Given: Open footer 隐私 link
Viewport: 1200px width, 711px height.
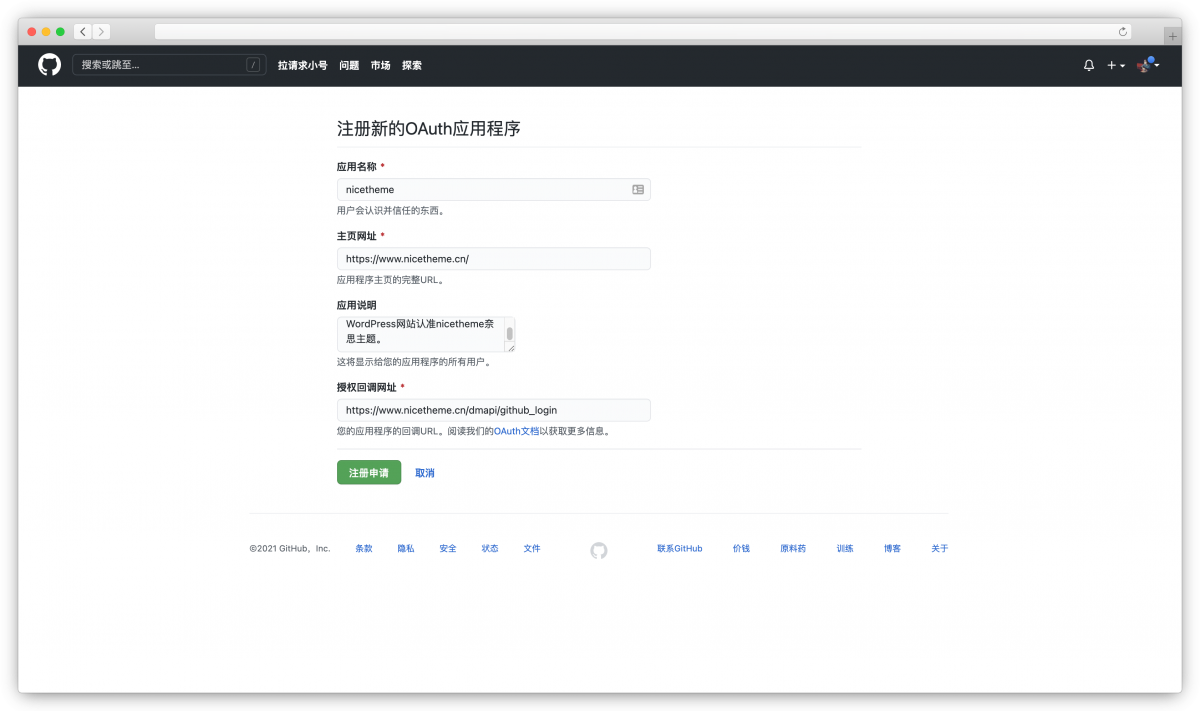Looking at the screenshot, I should coord(406,549).
